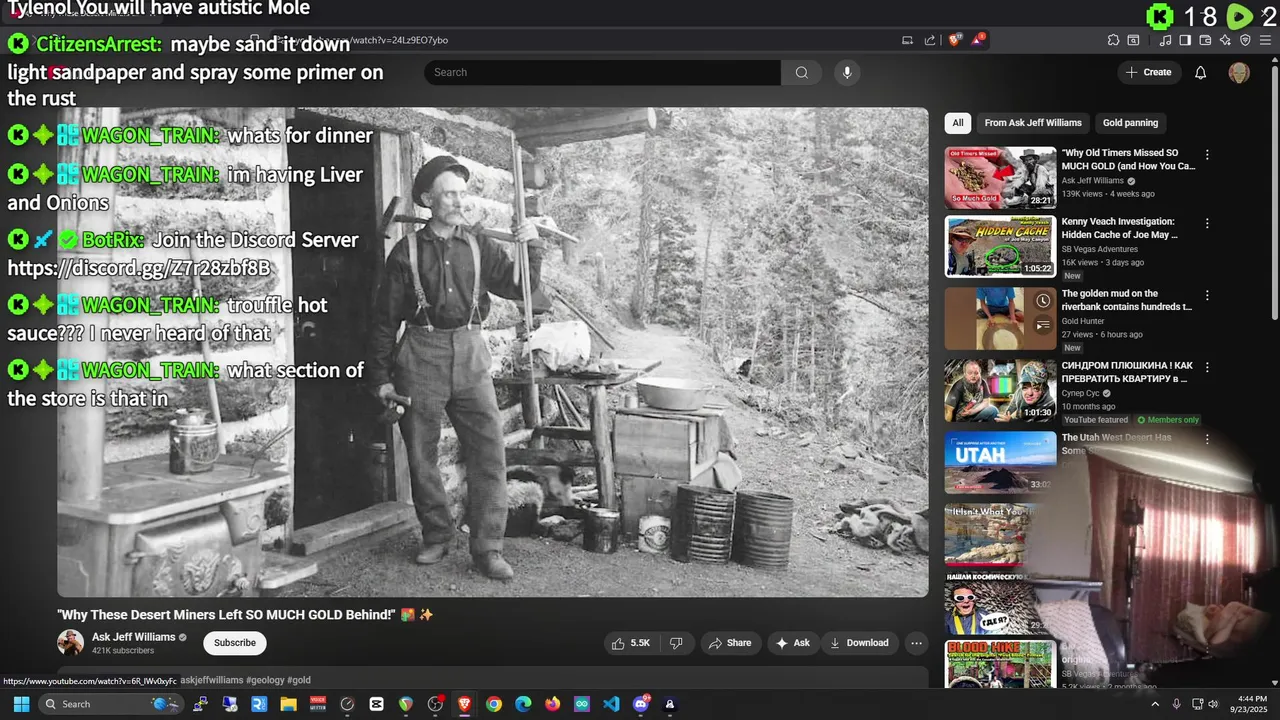Open the Brave playlist music note icon

pos(1166,40)
